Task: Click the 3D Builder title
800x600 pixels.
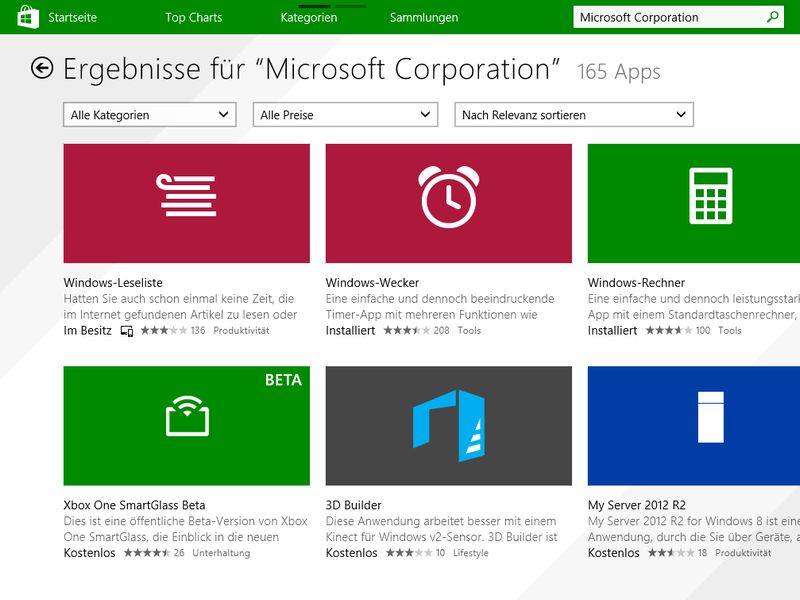Action: pos(354,505)
